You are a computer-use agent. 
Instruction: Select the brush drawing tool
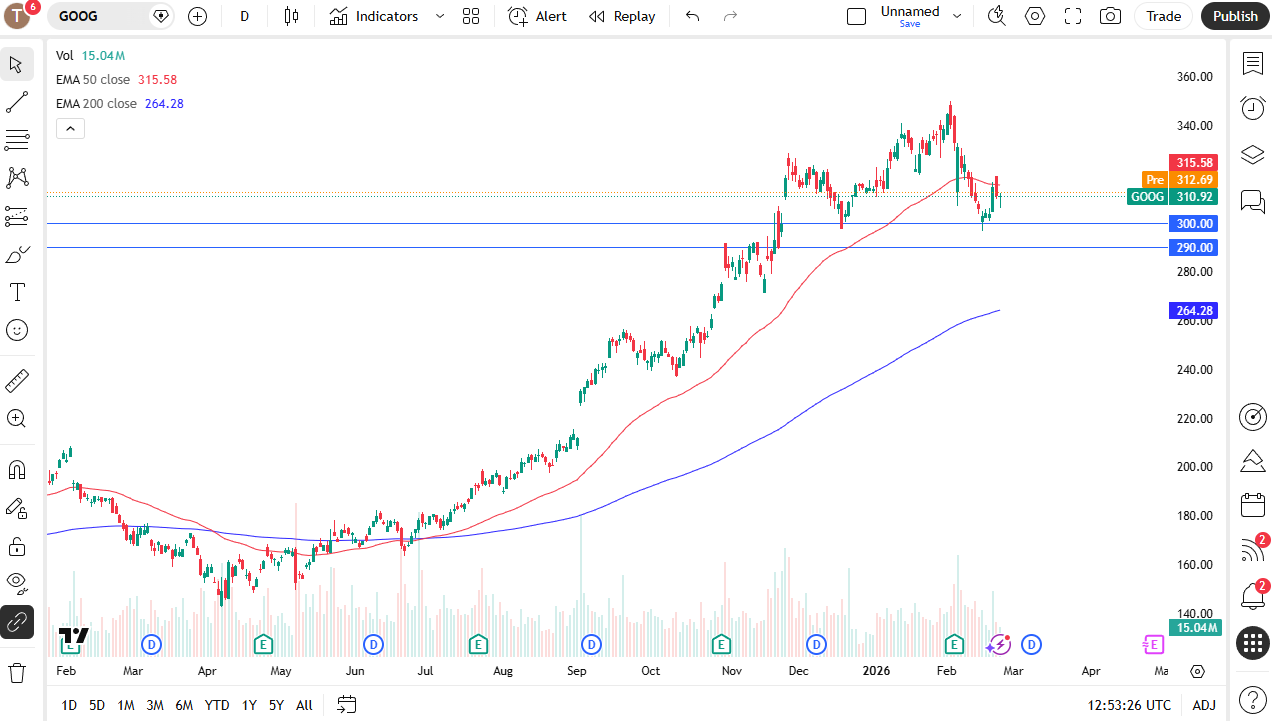(x=17, y=254)
